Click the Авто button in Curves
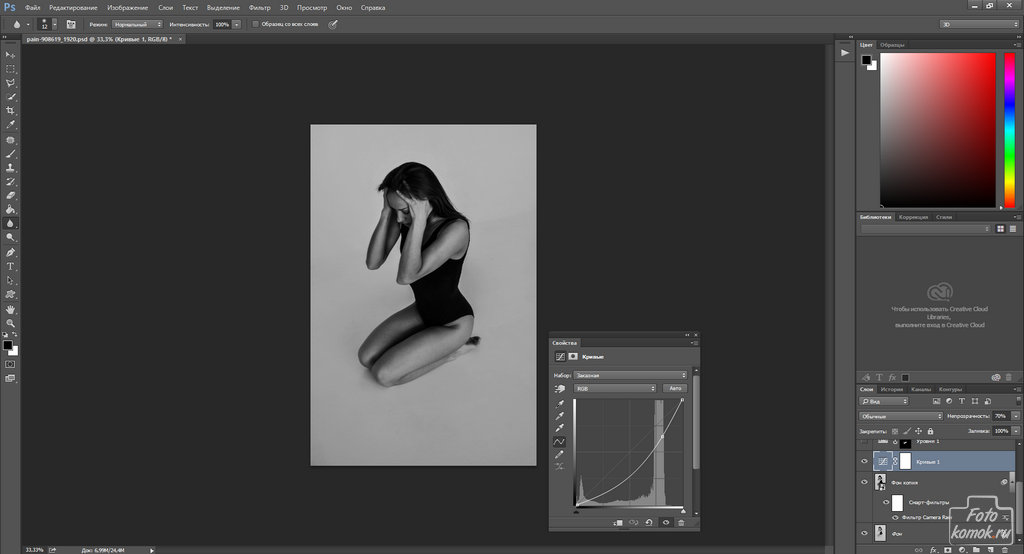The height and width of the screenshot is (554, 1024). pyautogui.click(x=675, y=388)
